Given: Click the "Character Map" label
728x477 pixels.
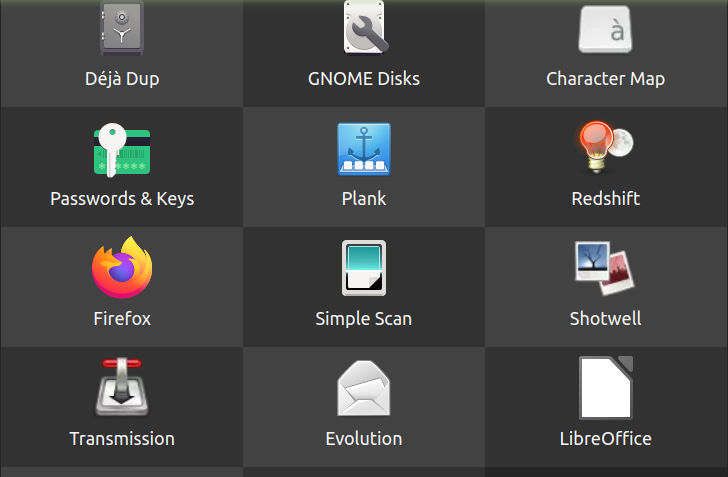Looking at the screenshot, I should pyautogui.click(x=605, y=79).
